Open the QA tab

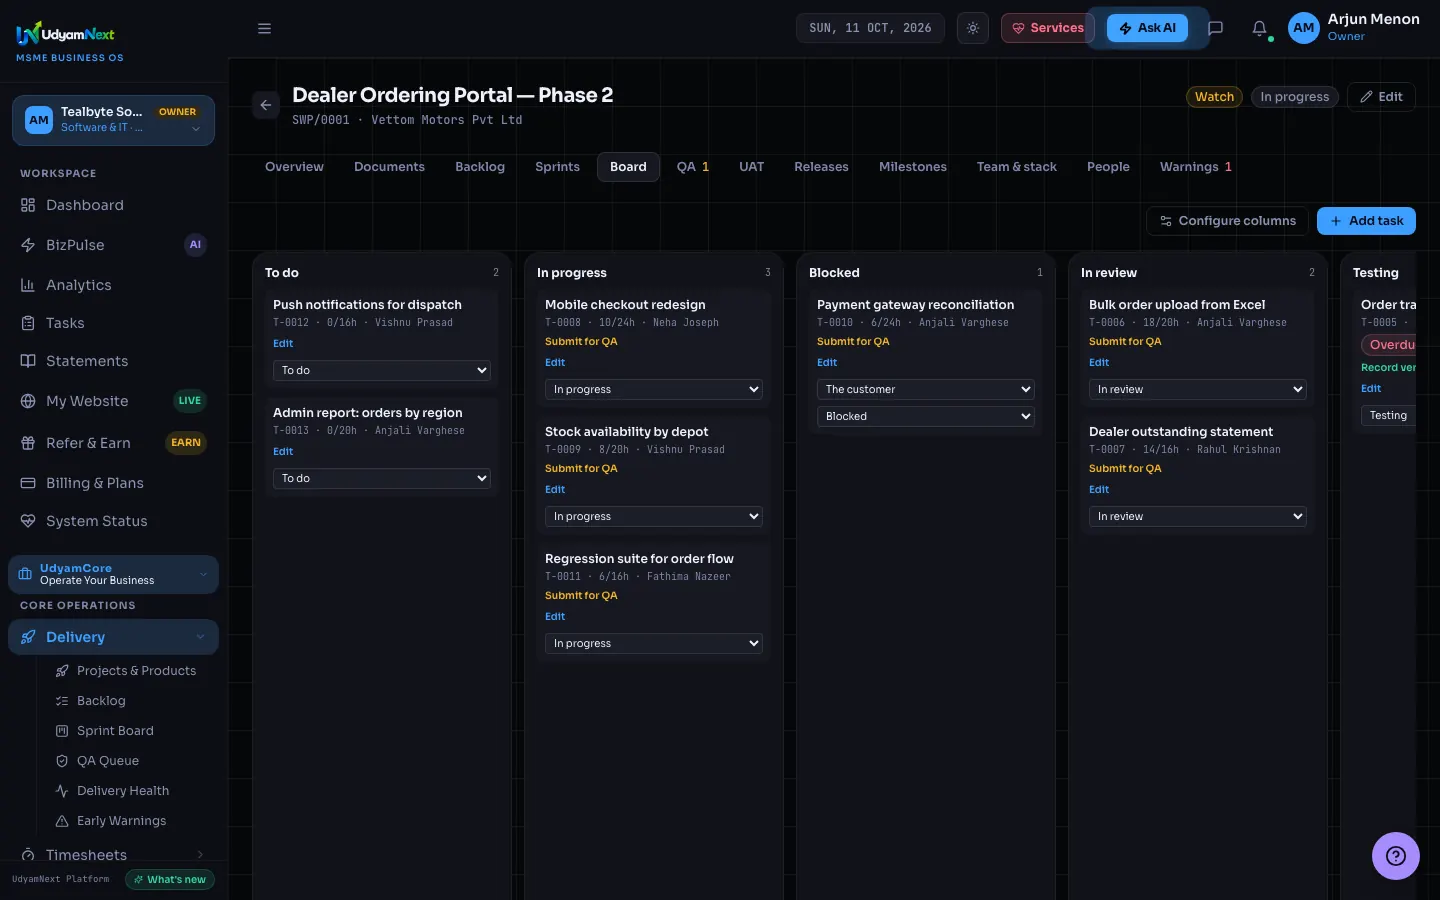[693, 167]
